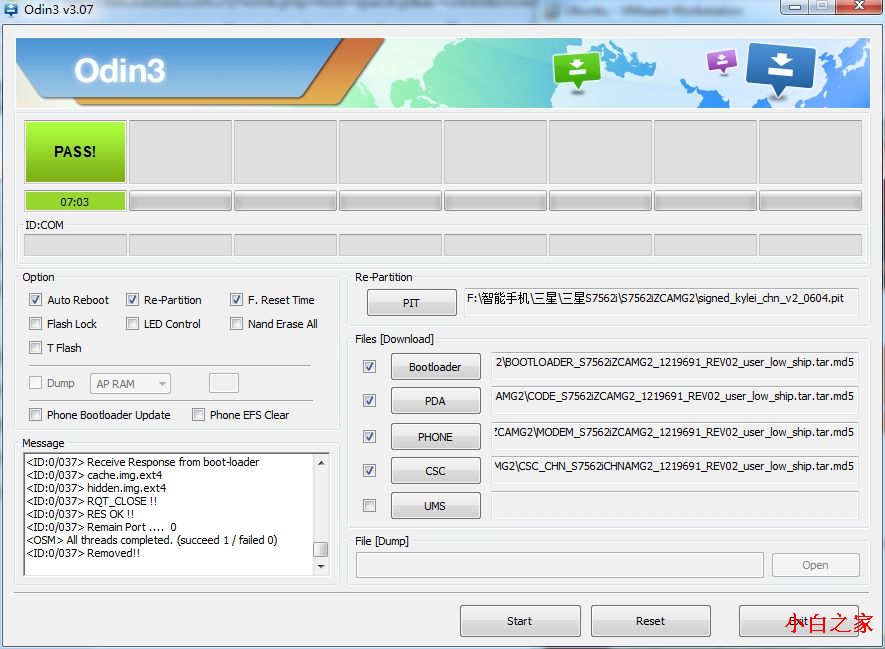Image resolution: width=885 pixels, height=649 pixels.
Task: Click the Bootloader file path field
Action: click(674, 366)
